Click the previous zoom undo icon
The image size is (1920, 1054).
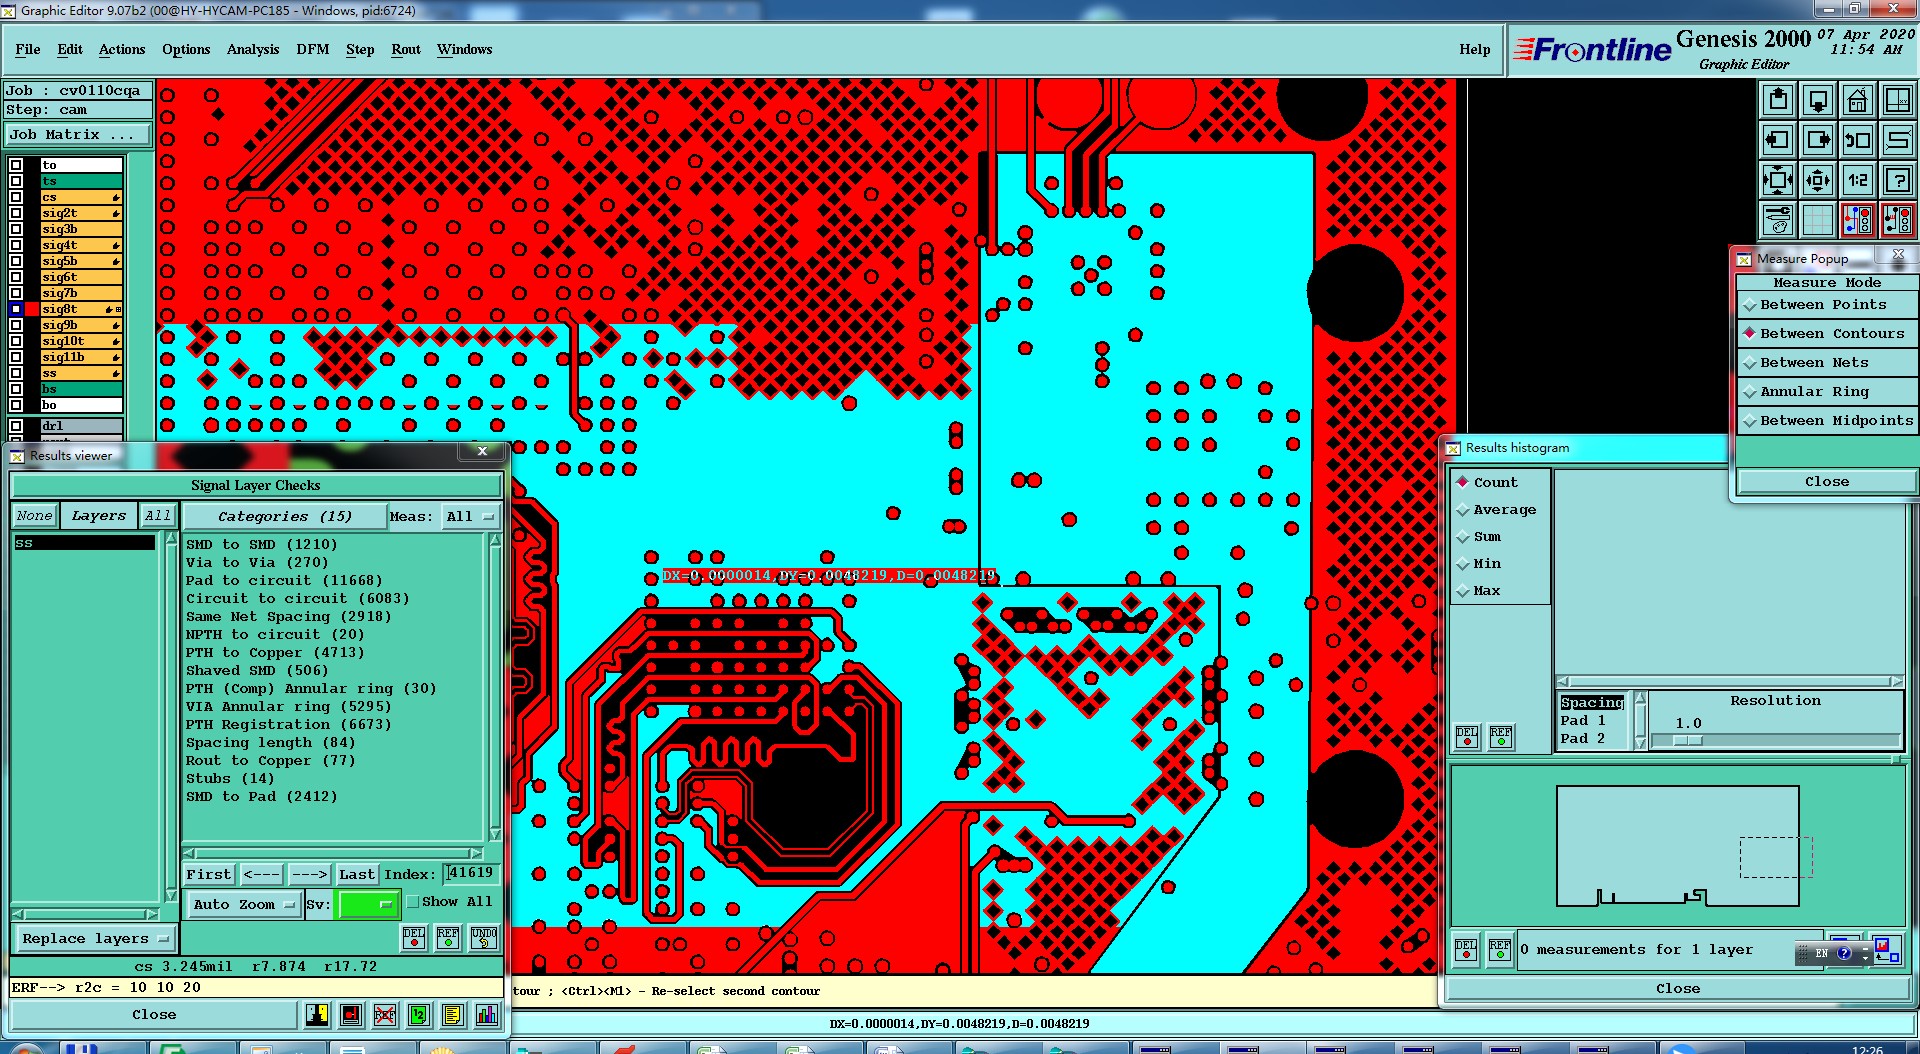(1858, 140)
